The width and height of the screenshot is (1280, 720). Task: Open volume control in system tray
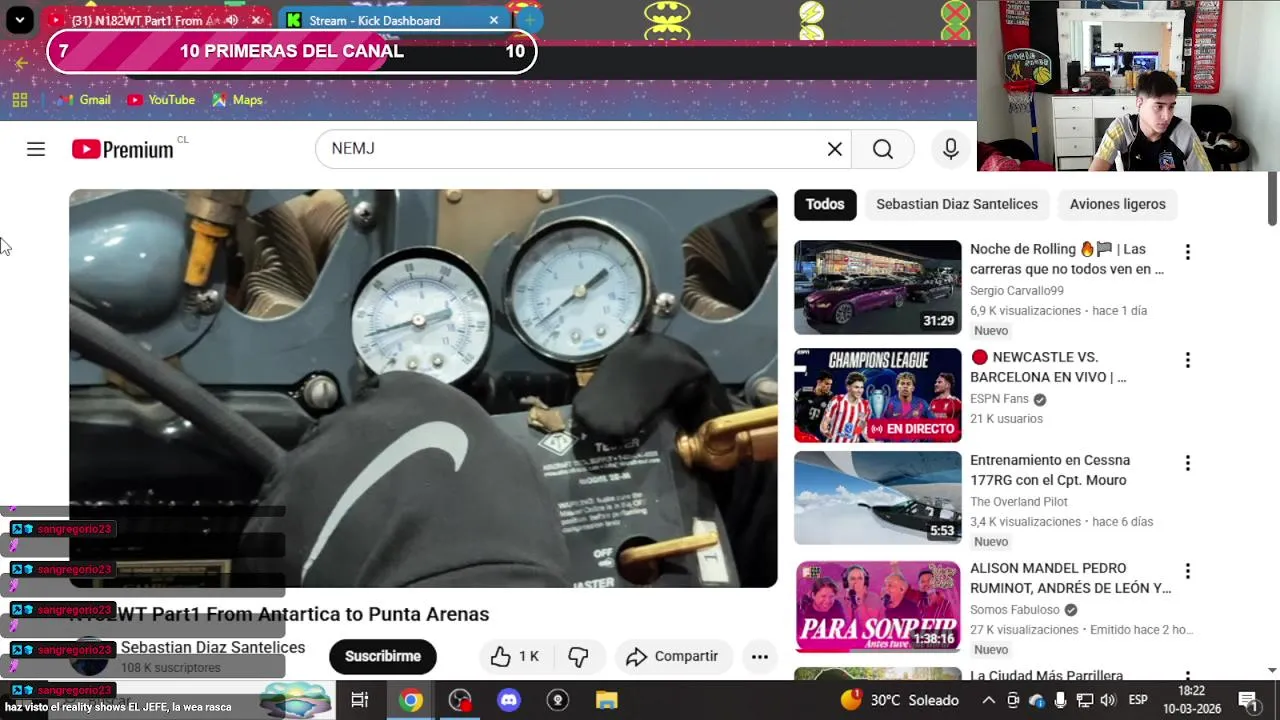coord(1108,700)
